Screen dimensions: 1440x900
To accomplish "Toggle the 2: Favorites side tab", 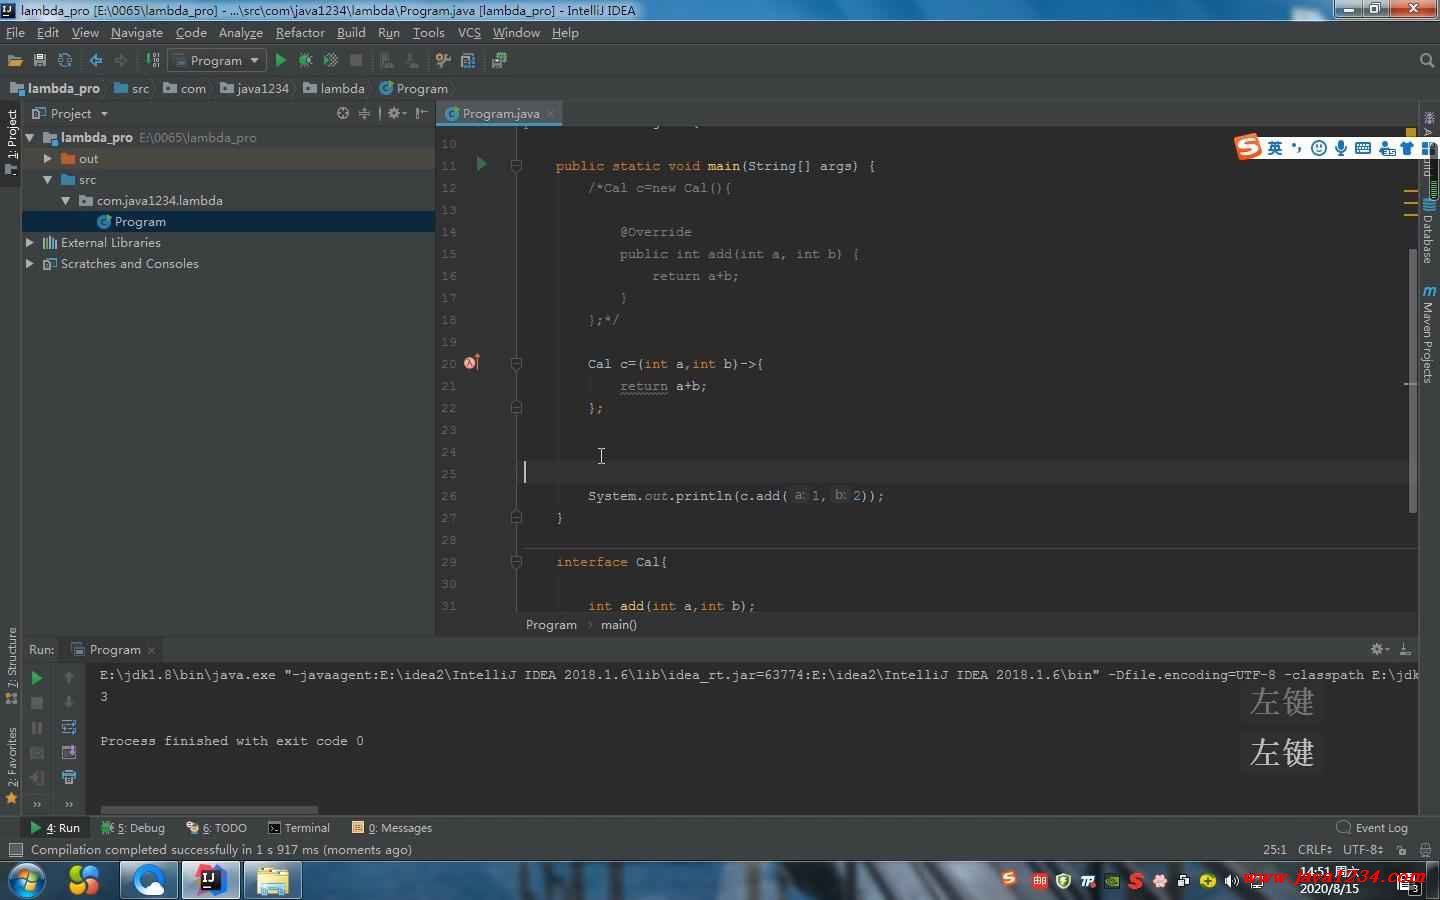I will [12, 764].
